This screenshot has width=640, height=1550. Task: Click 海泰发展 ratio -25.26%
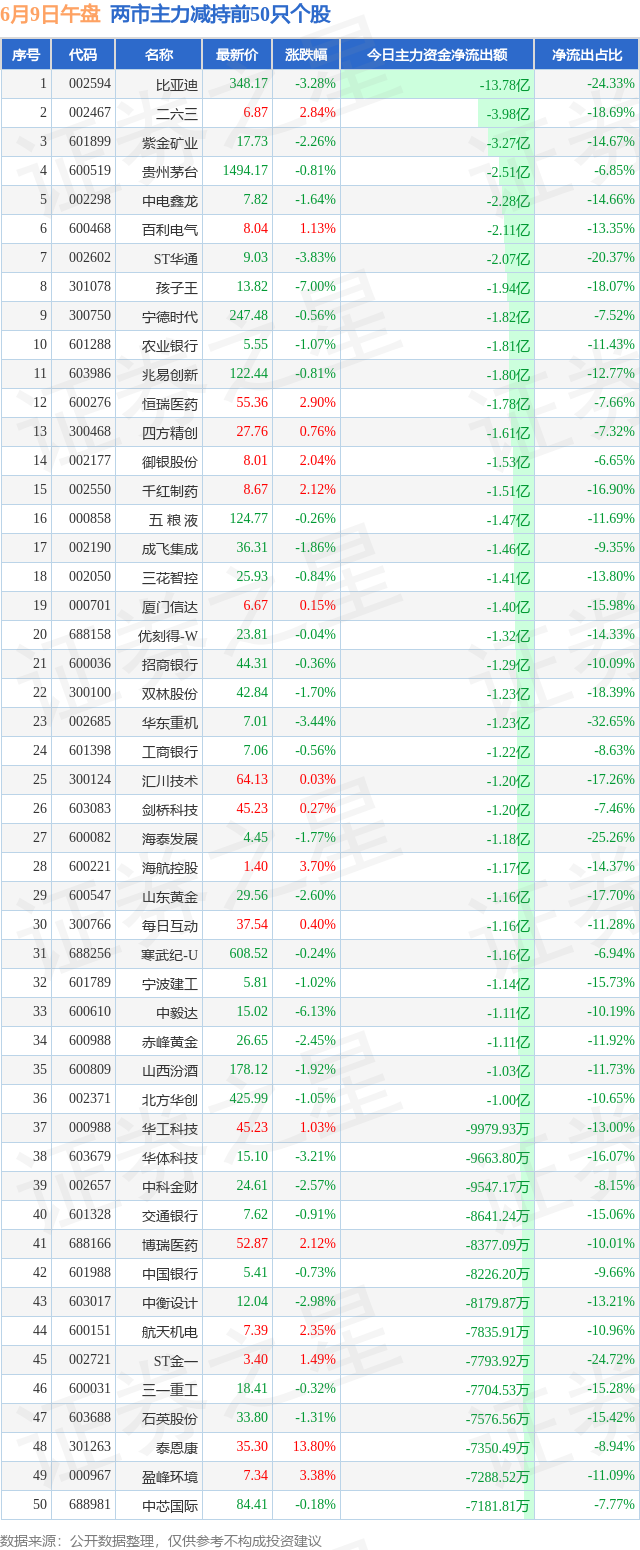pyautogui.click(x=611, y=838)
